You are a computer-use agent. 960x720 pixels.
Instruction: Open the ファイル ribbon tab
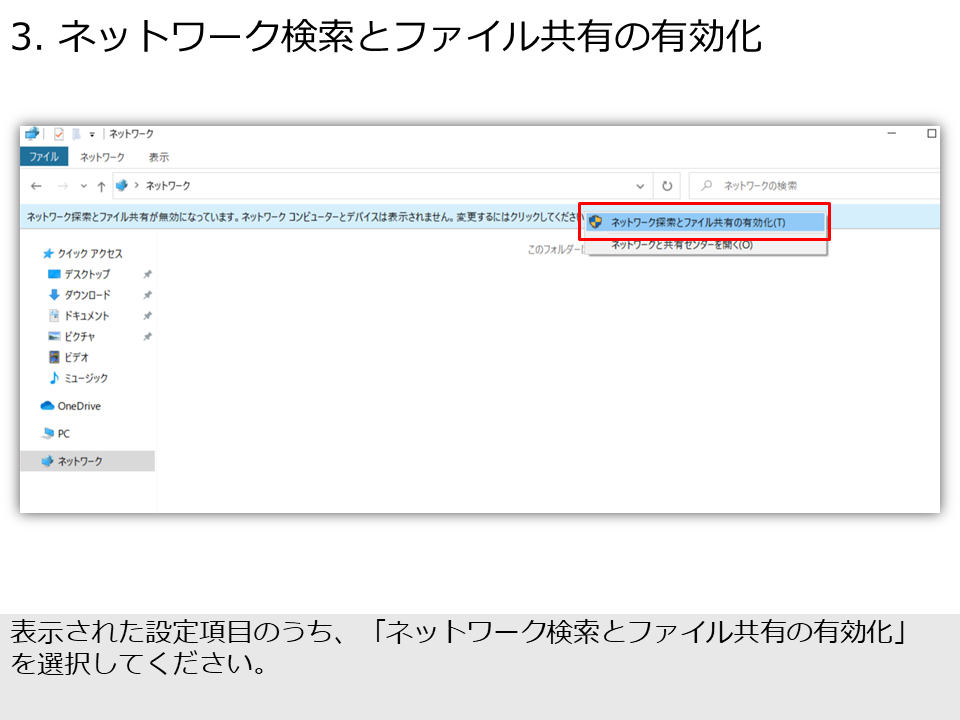[44, 157]
